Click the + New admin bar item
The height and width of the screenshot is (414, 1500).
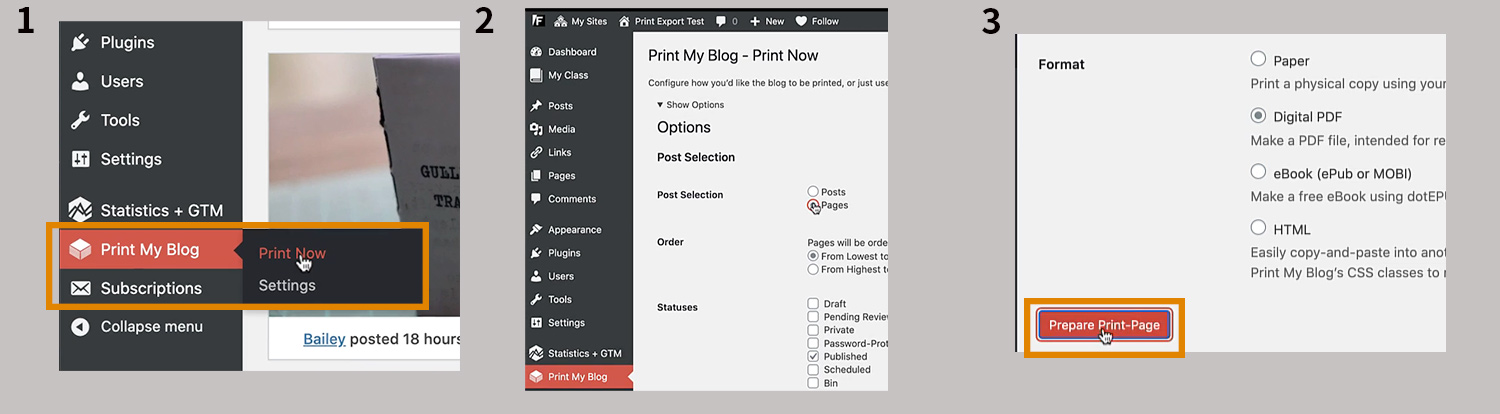(x=767, y=21)
